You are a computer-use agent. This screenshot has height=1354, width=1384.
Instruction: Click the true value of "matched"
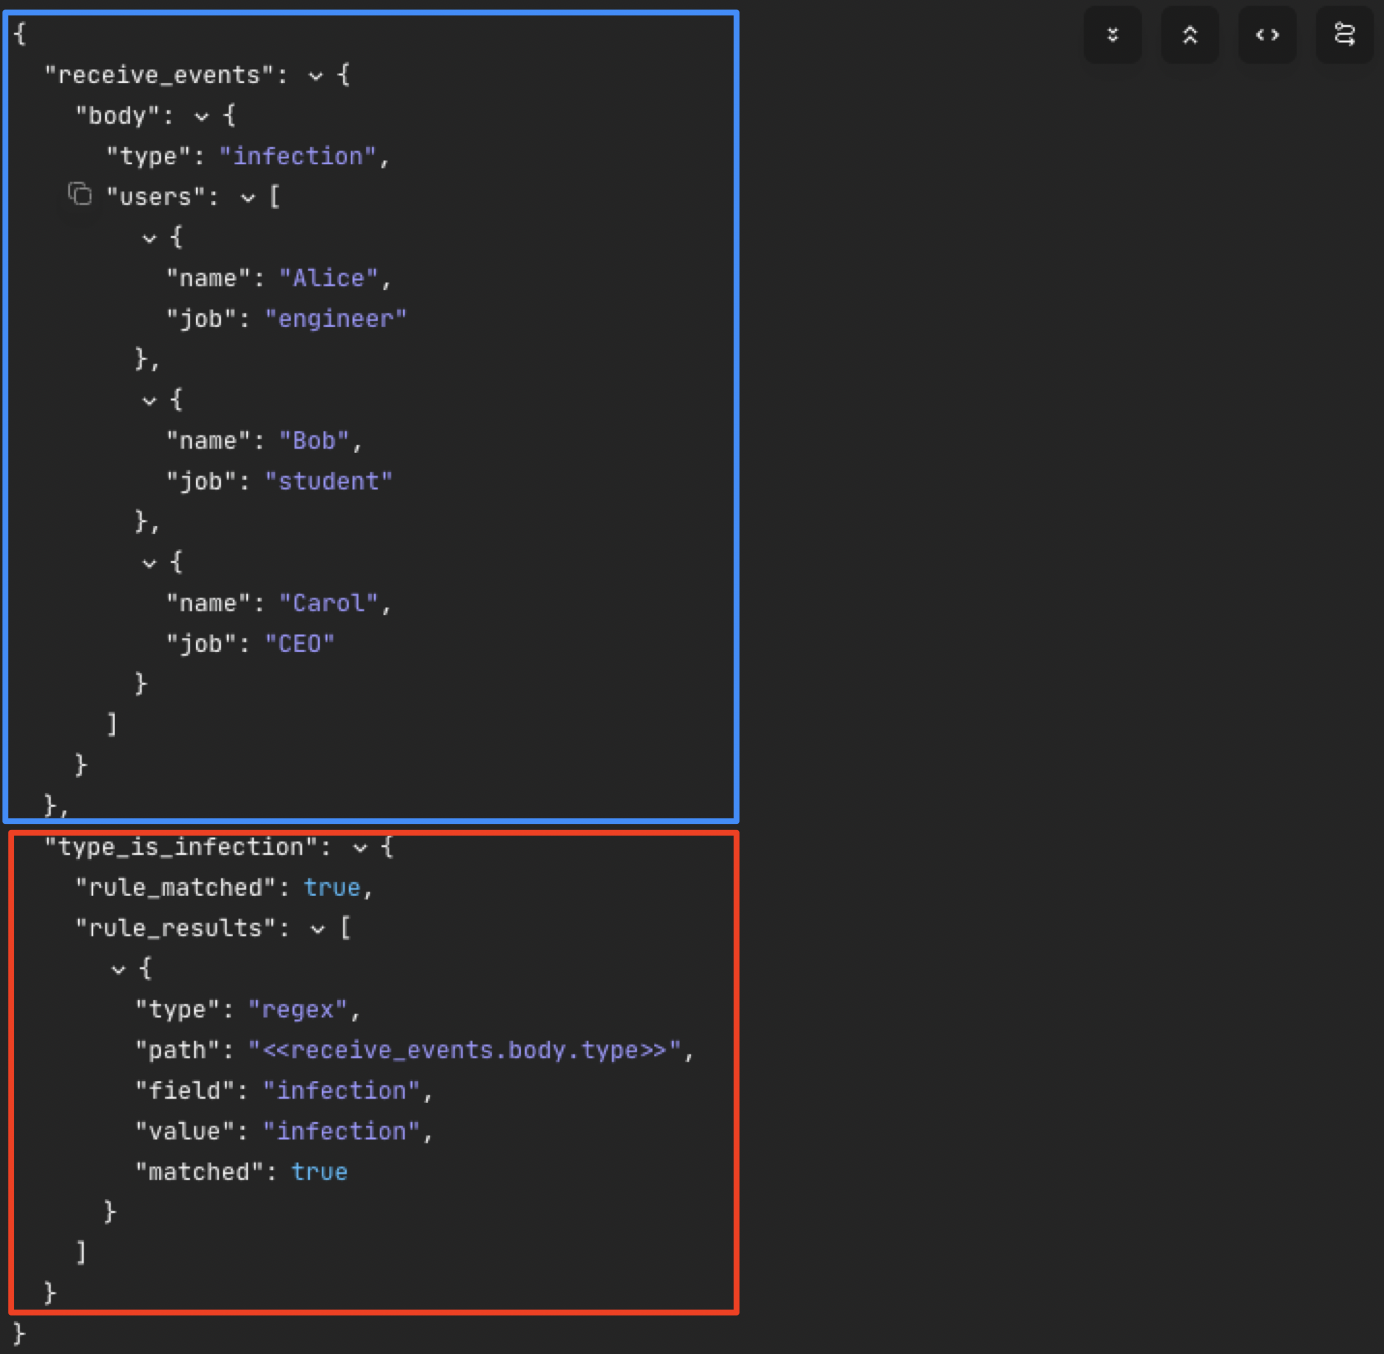tap(320, 1172)
